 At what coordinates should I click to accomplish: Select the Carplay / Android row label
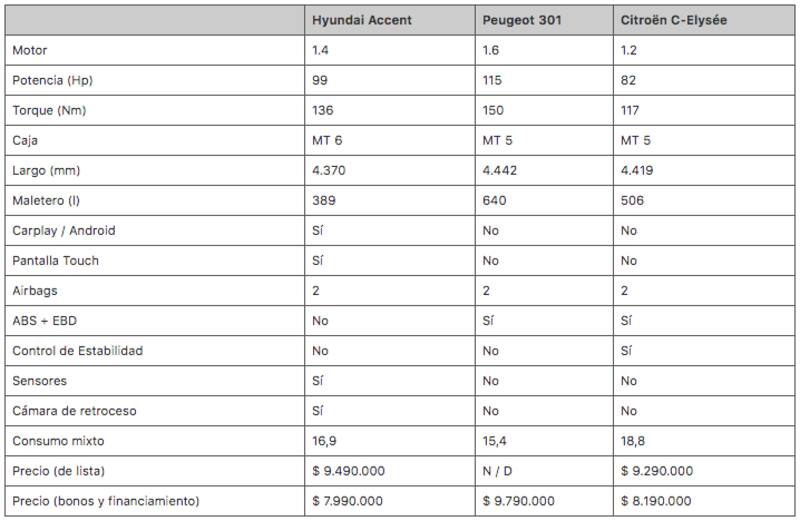point(64,230)
